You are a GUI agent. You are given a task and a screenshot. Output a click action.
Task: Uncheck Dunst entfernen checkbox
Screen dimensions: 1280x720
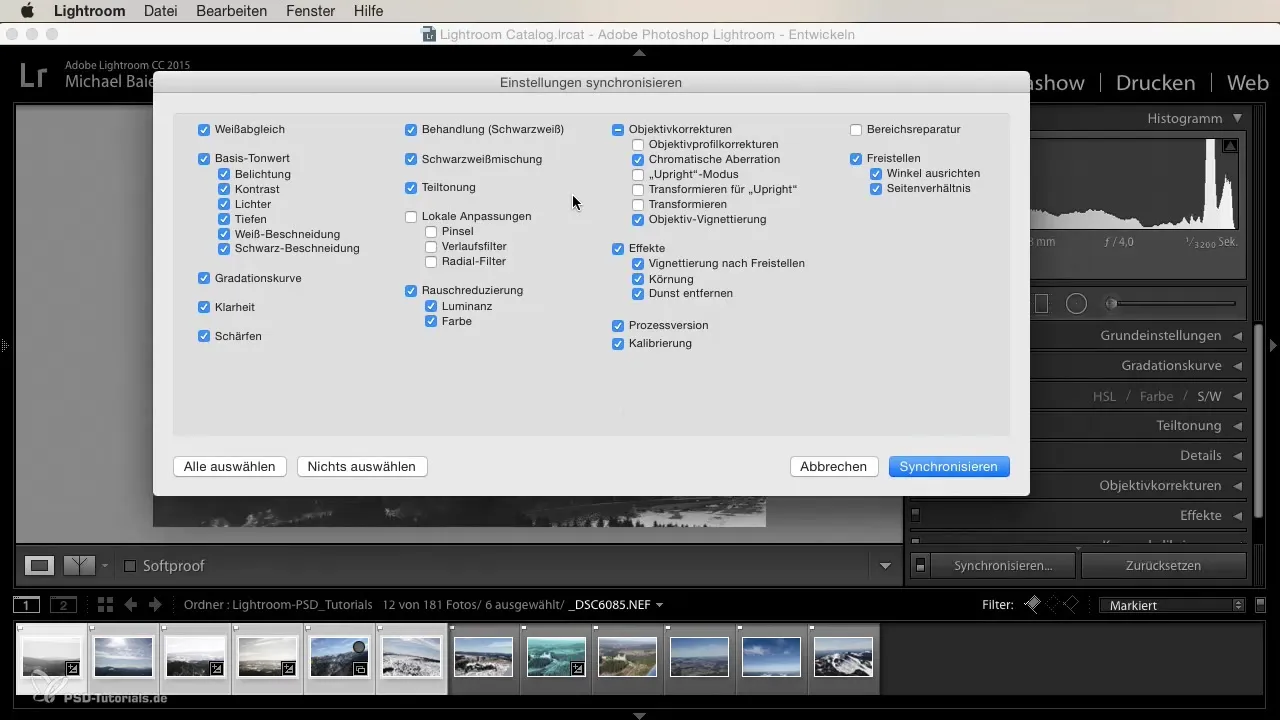(x=638, y=293)
